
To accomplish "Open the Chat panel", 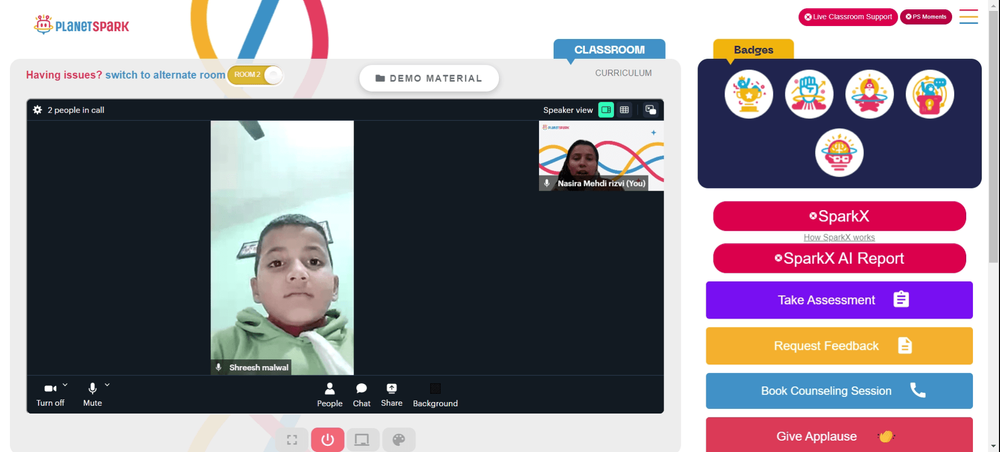I will [x=362, y=395].
